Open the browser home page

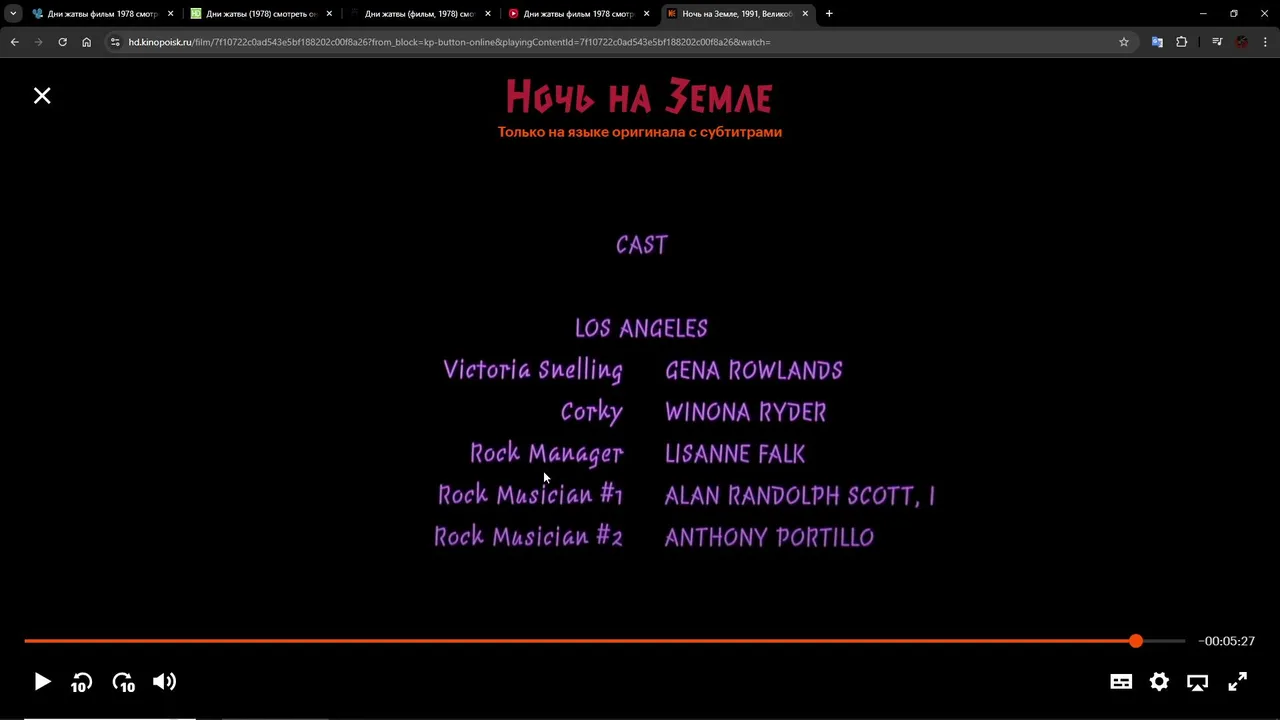coord(86,42)
